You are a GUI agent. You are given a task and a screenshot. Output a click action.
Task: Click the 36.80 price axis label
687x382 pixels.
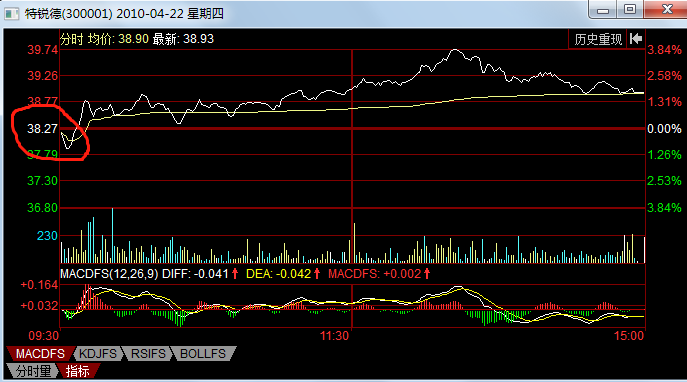point(42,208)
